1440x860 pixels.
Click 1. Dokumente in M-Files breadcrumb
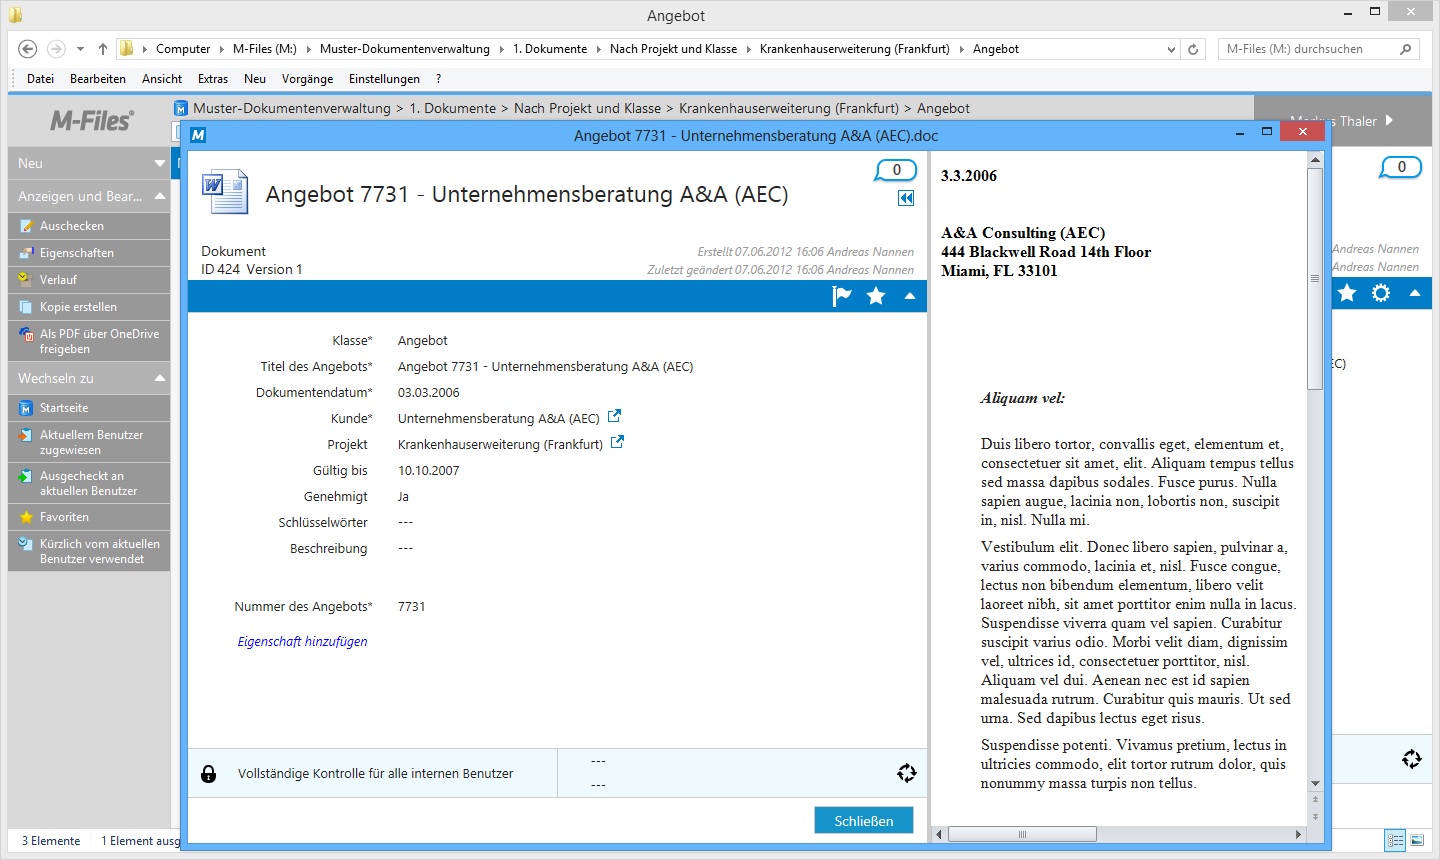pyautogui.click(x=453, y=108)
